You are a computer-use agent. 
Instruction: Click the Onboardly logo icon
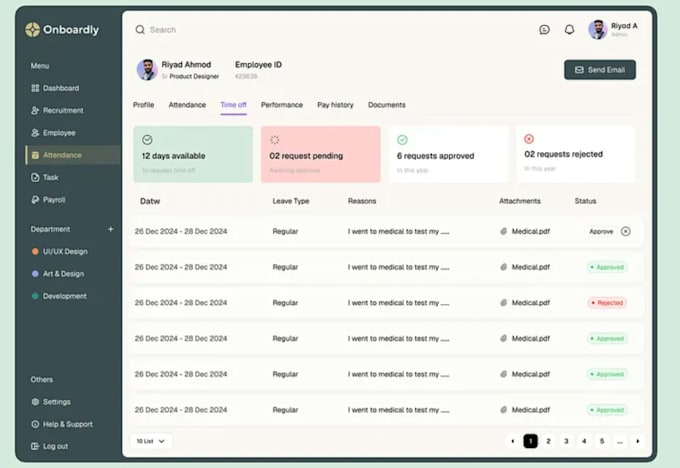[x=33, y=29]
